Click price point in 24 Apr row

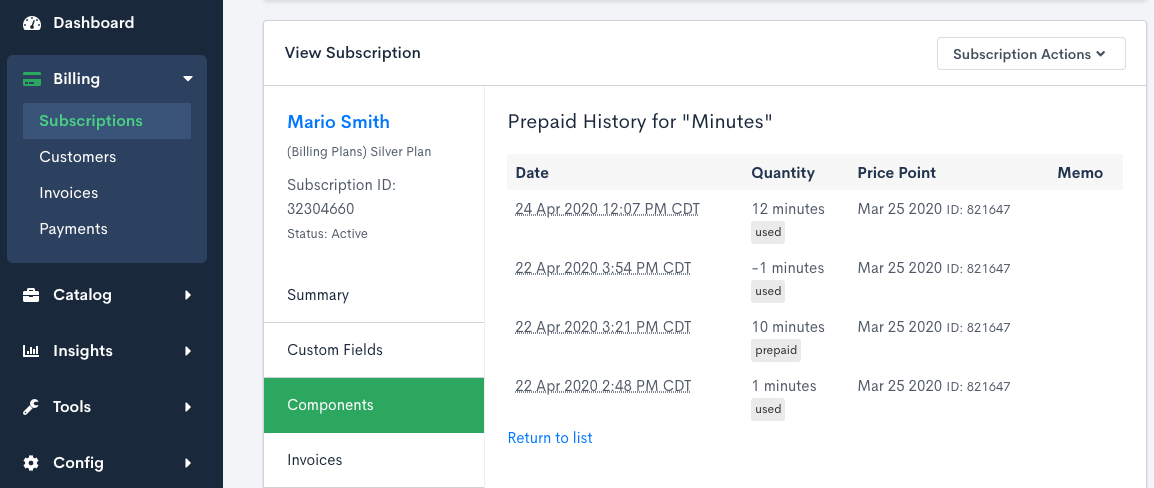[934, 209]
